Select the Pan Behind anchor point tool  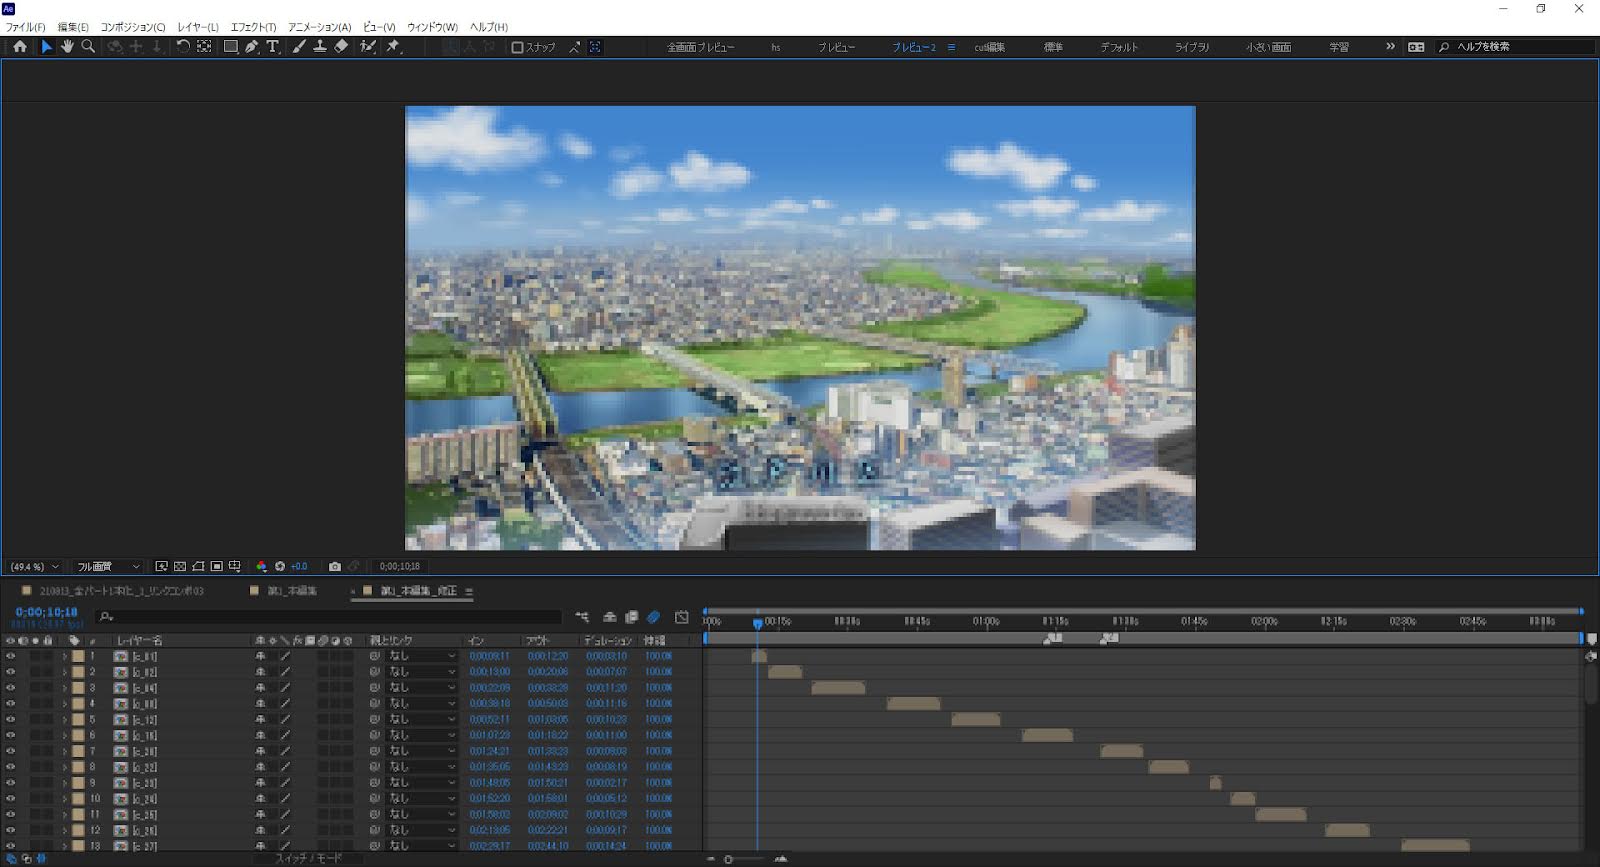(204, 46)
